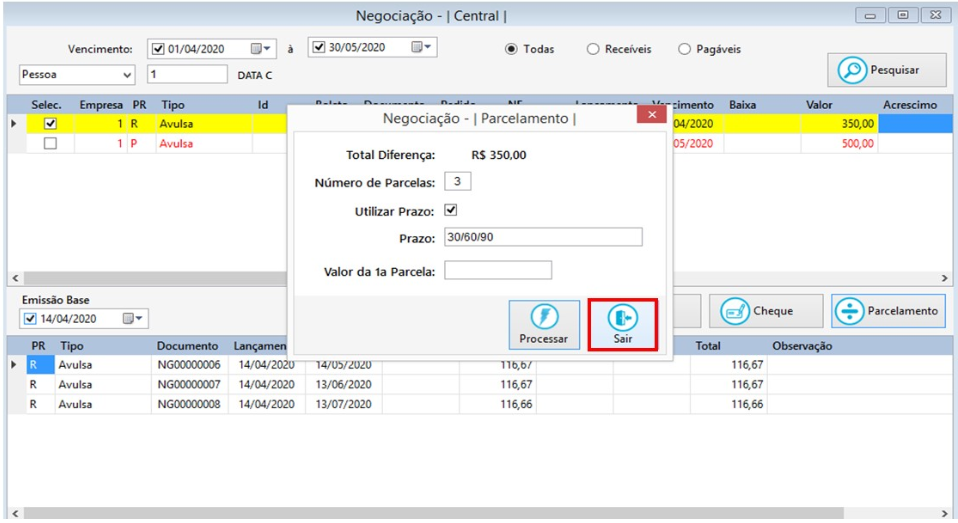Open calendar for Emissão Base date

(x=132, y=318)
